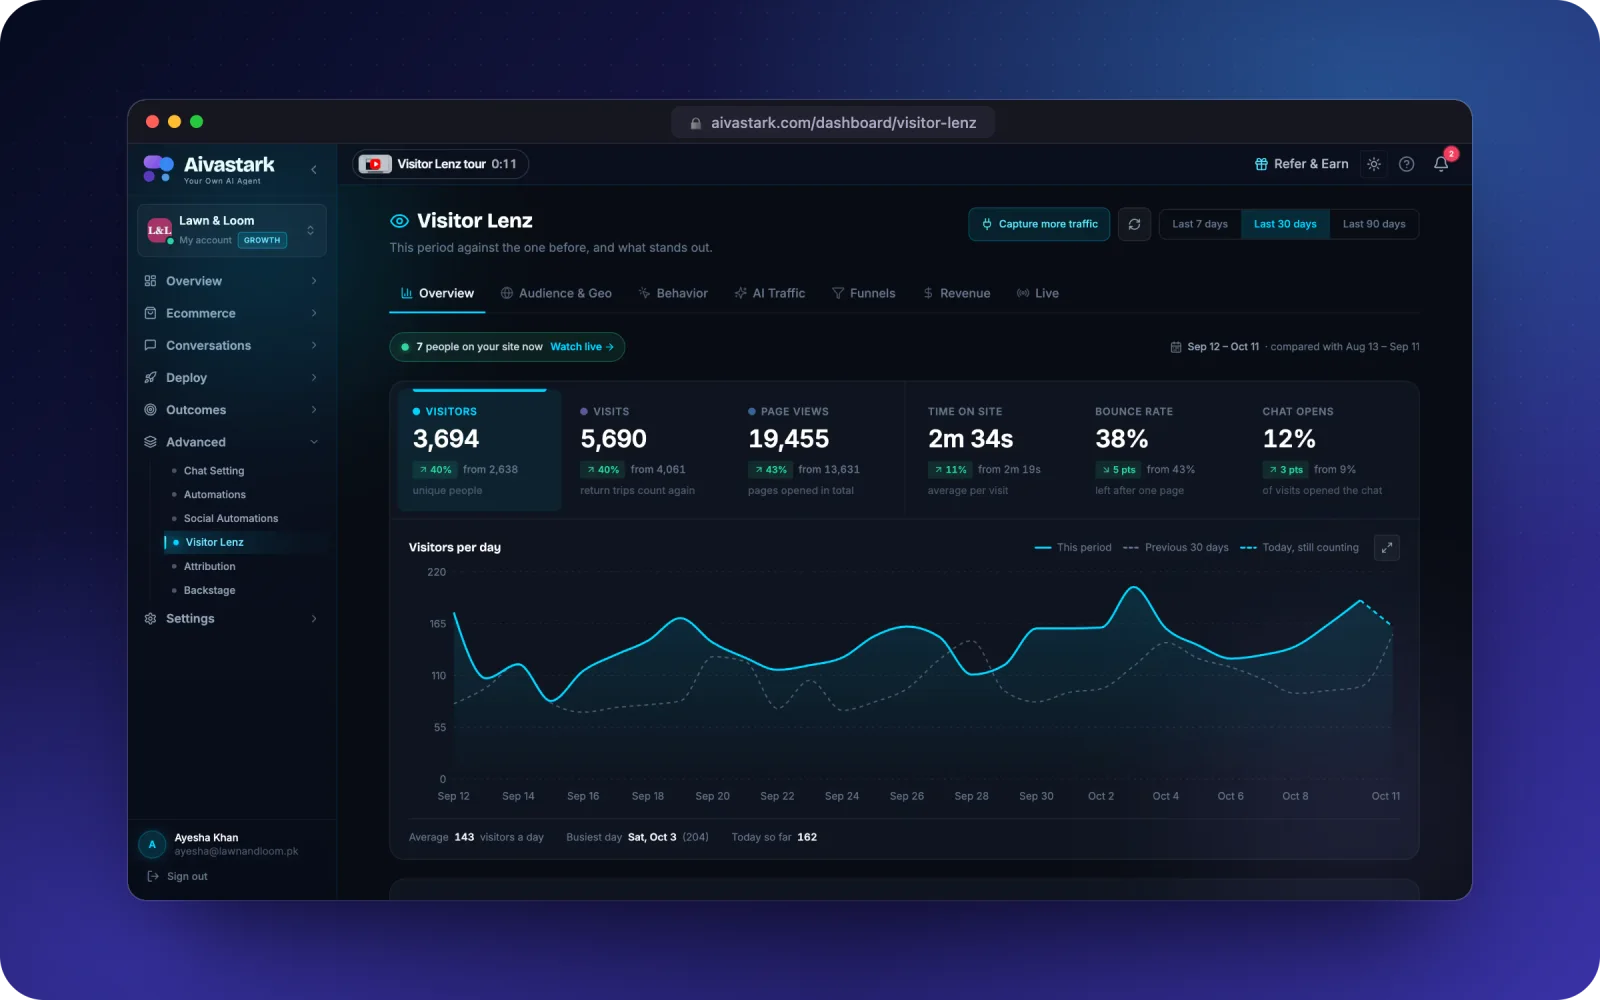This screenshot has height=1000, width=1600.
Task: Expand the Overview sidebar chevron
Action: coord(314,281)
